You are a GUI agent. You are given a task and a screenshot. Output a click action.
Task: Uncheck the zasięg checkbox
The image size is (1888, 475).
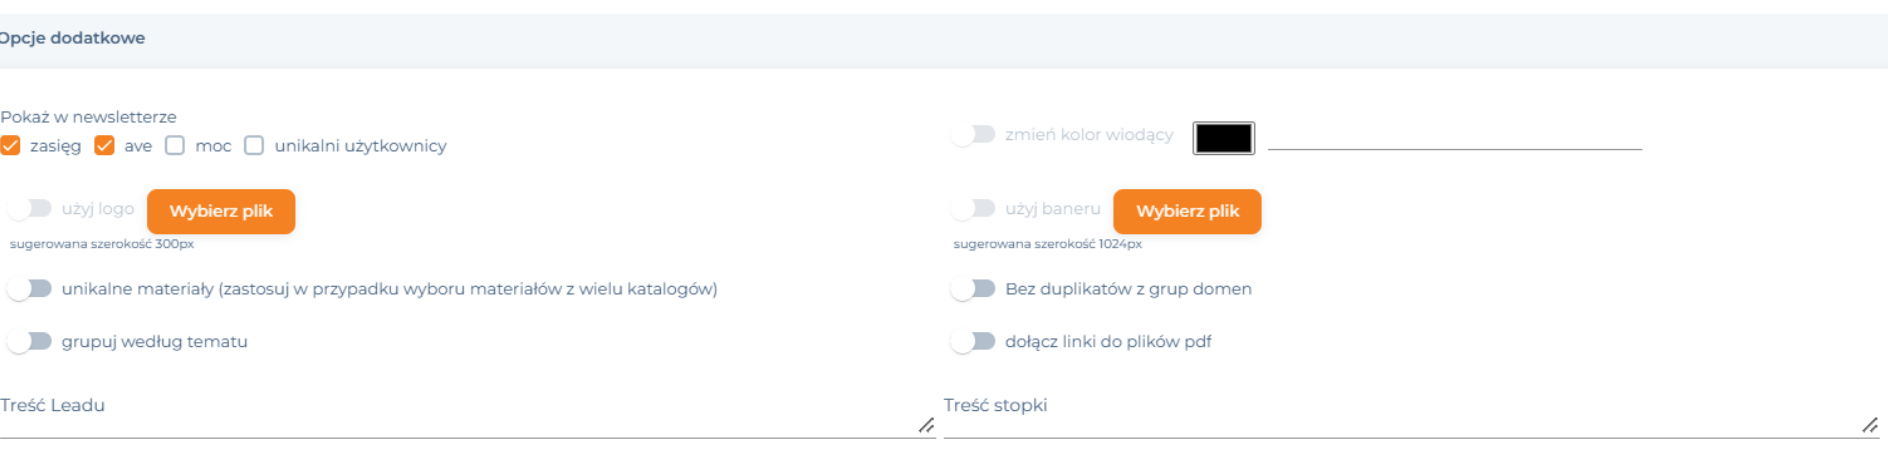click(x=10, y=146)
